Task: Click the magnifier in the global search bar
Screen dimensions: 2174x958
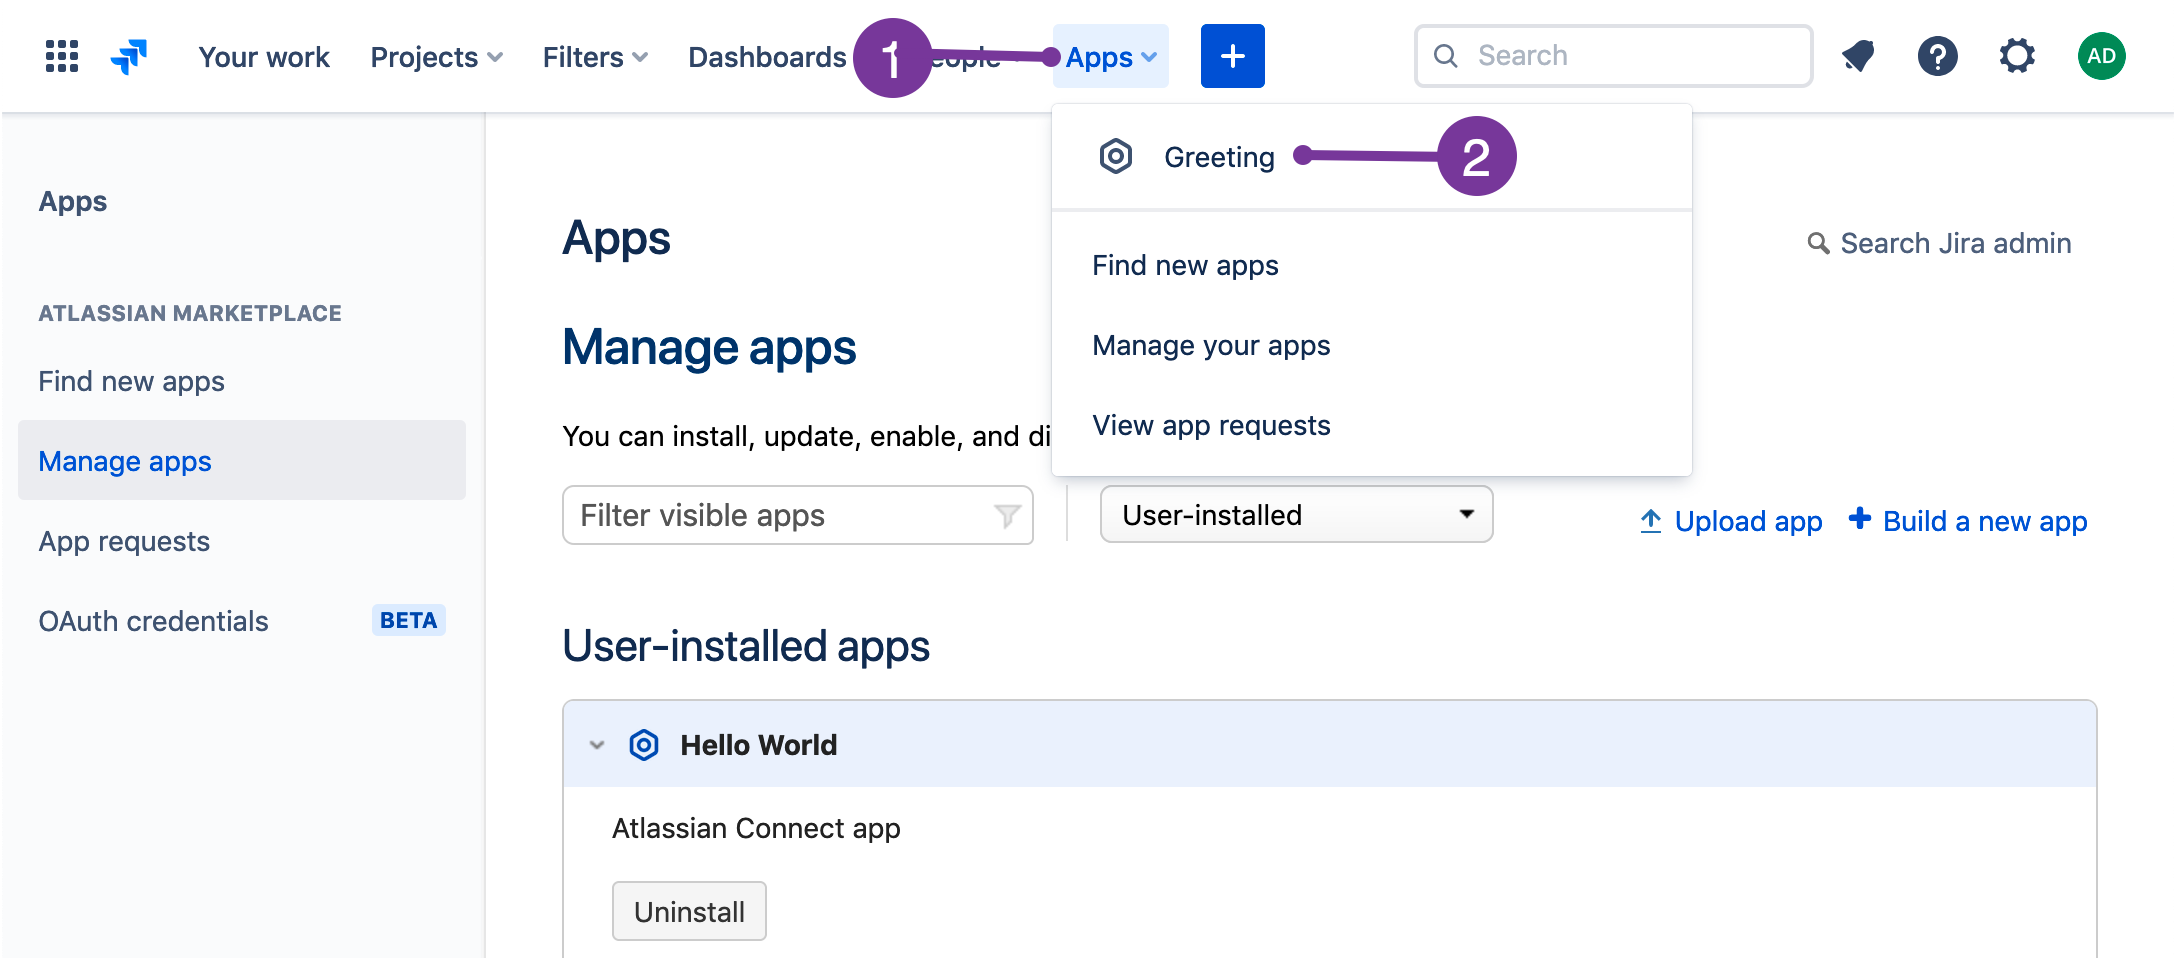Action: click(x=1446, y=56)
